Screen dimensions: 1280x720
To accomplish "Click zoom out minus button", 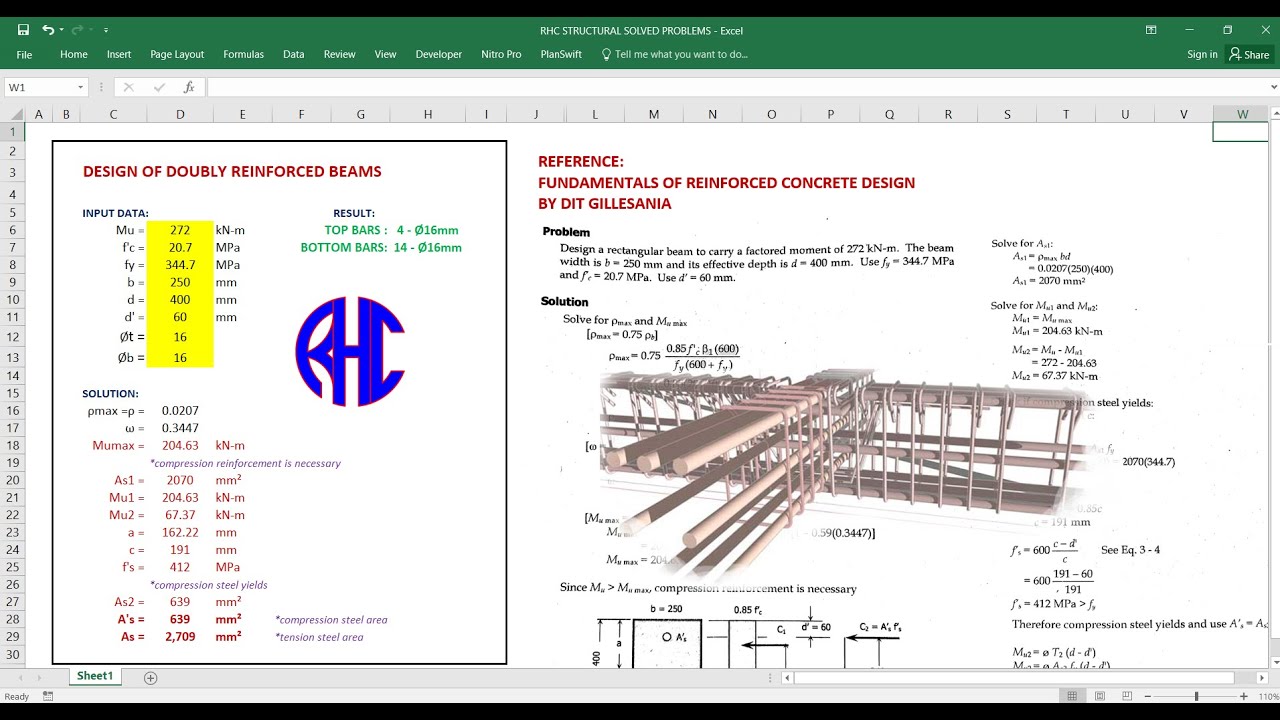I will (x=1149, y=696).
